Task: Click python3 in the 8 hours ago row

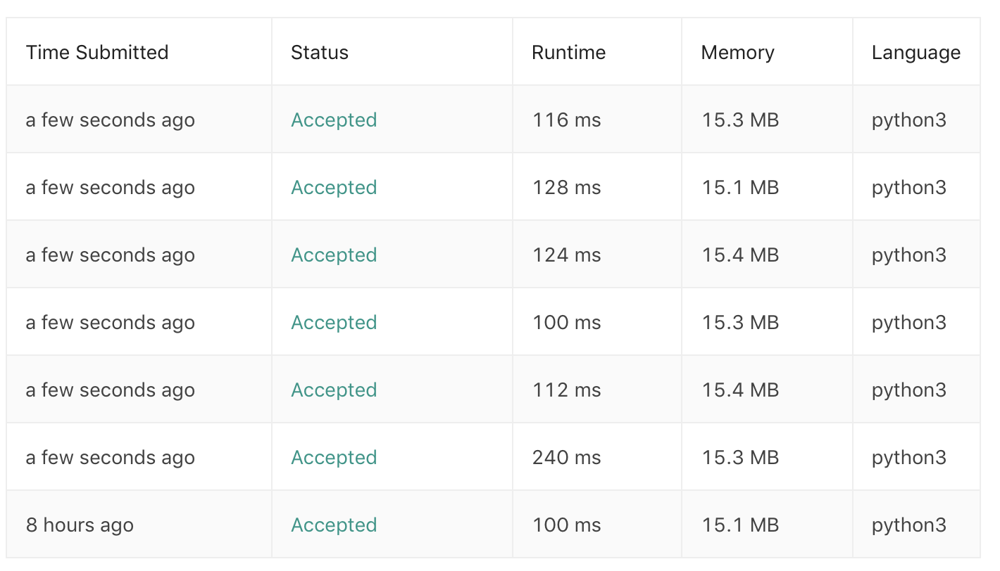Action: coord(909,526)
